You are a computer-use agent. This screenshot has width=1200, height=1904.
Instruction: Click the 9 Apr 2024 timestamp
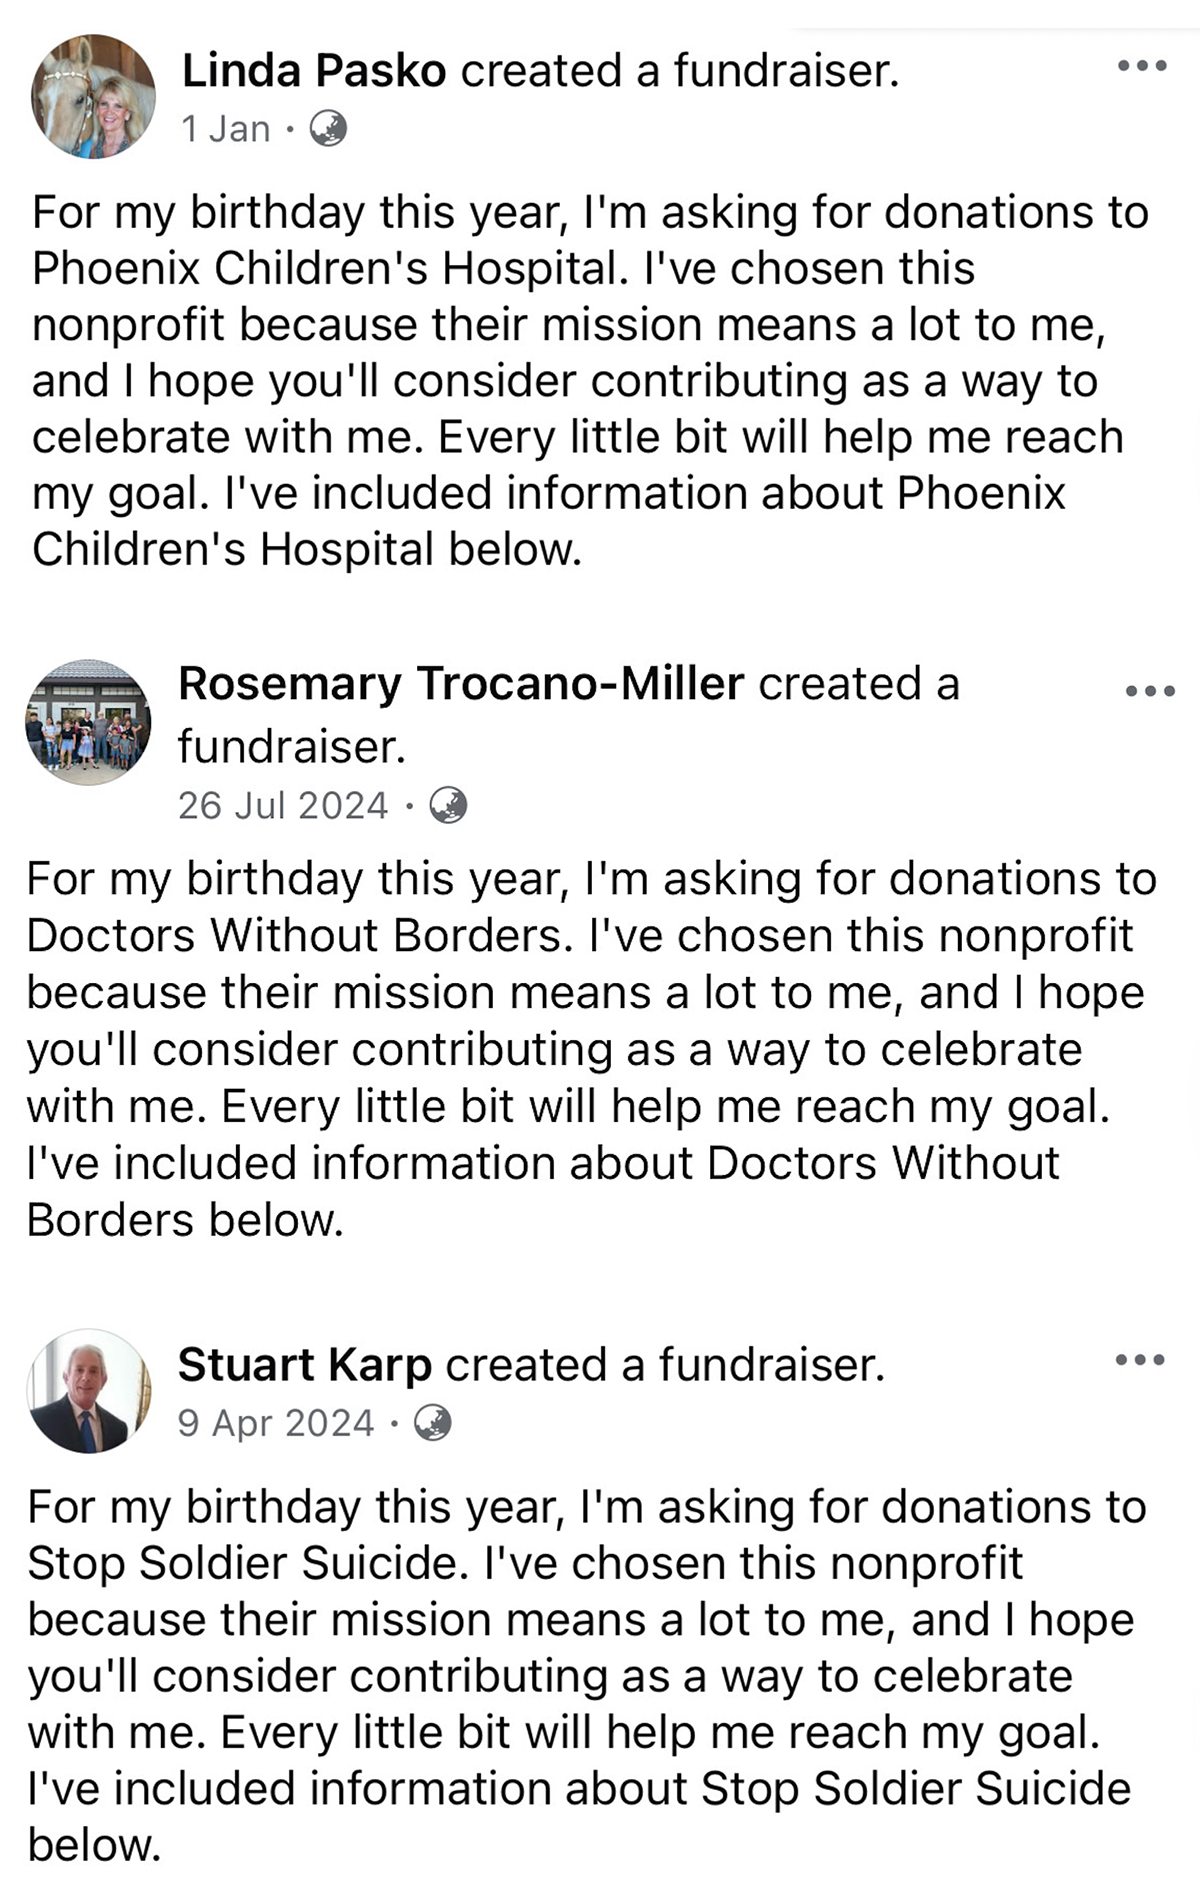[276, 1423]
